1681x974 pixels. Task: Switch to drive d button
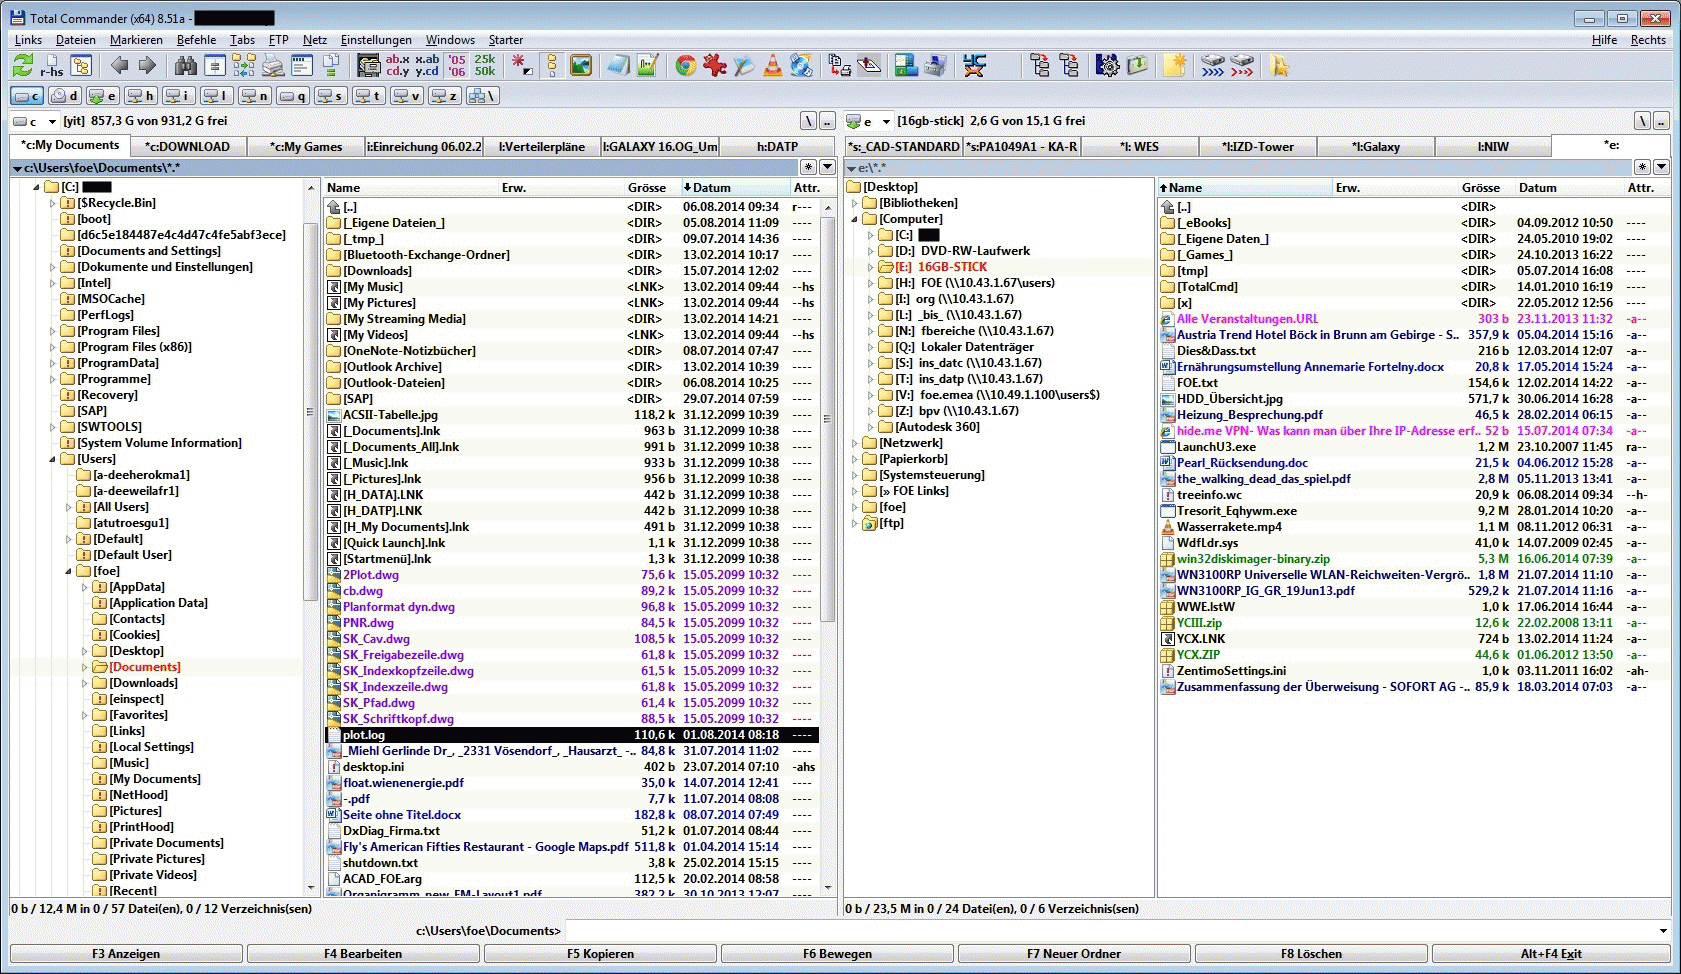tap(64, 96)
